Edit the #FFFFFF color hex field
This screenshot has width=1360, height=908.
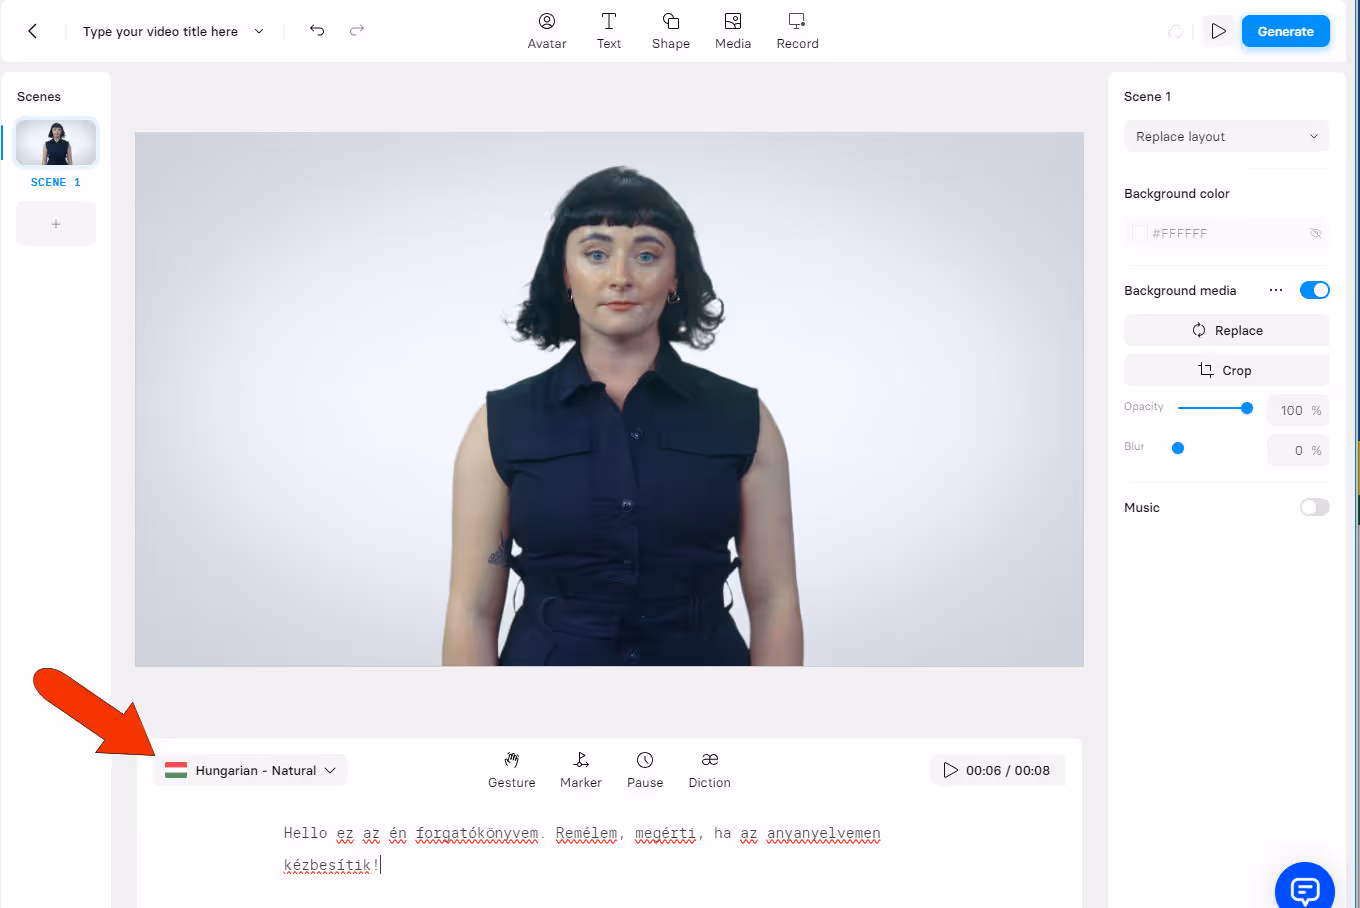(x=1180, y=233)
